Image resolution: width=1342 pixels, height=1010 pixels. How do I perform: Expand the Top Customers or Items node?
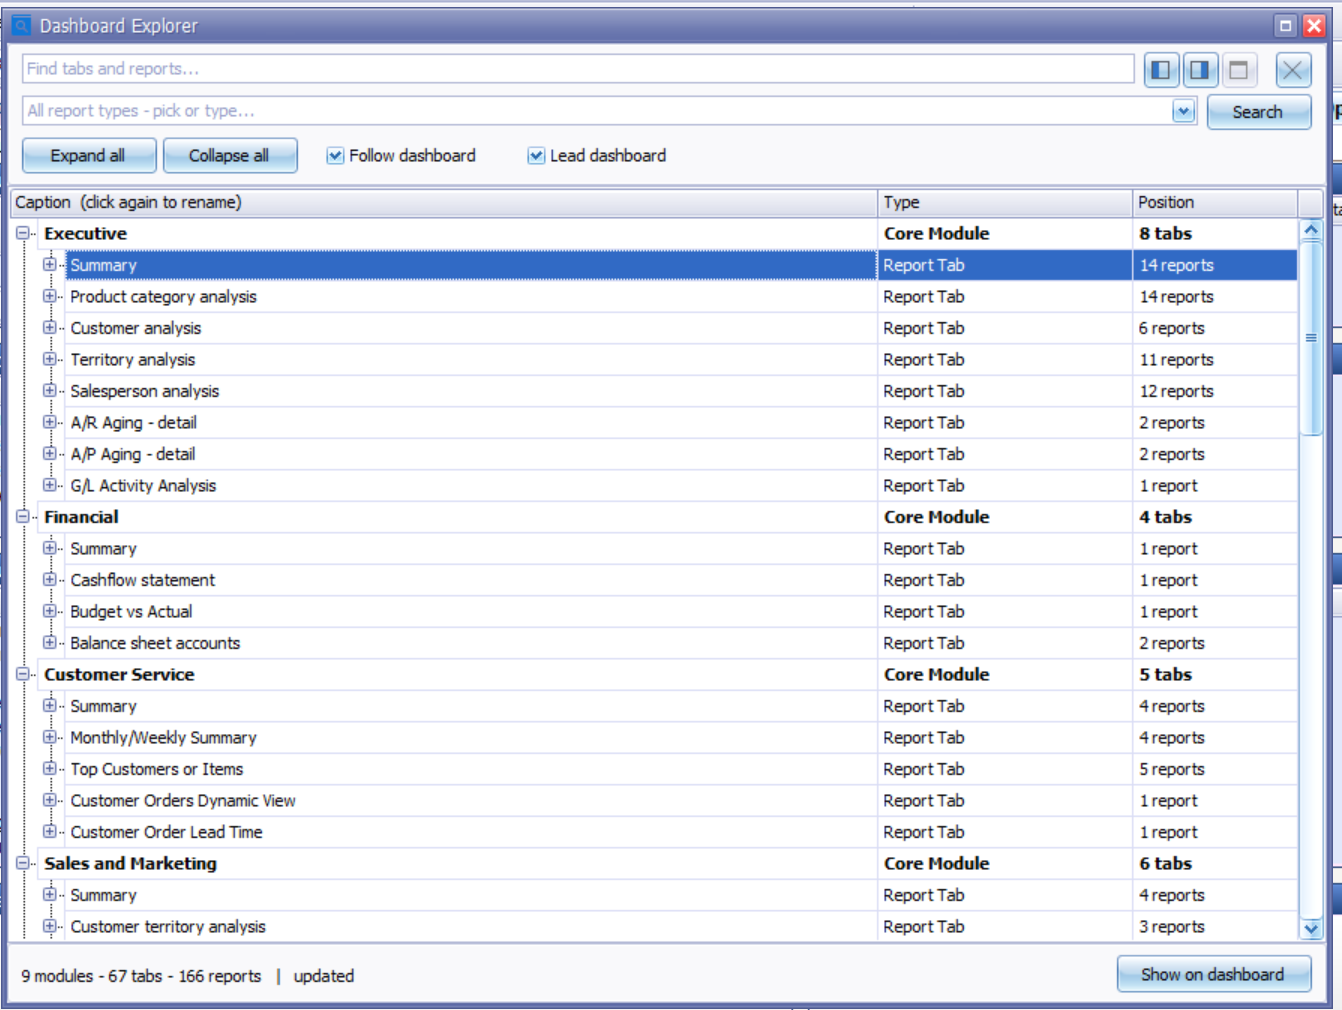pyautogui.click(x=49, y=769)
